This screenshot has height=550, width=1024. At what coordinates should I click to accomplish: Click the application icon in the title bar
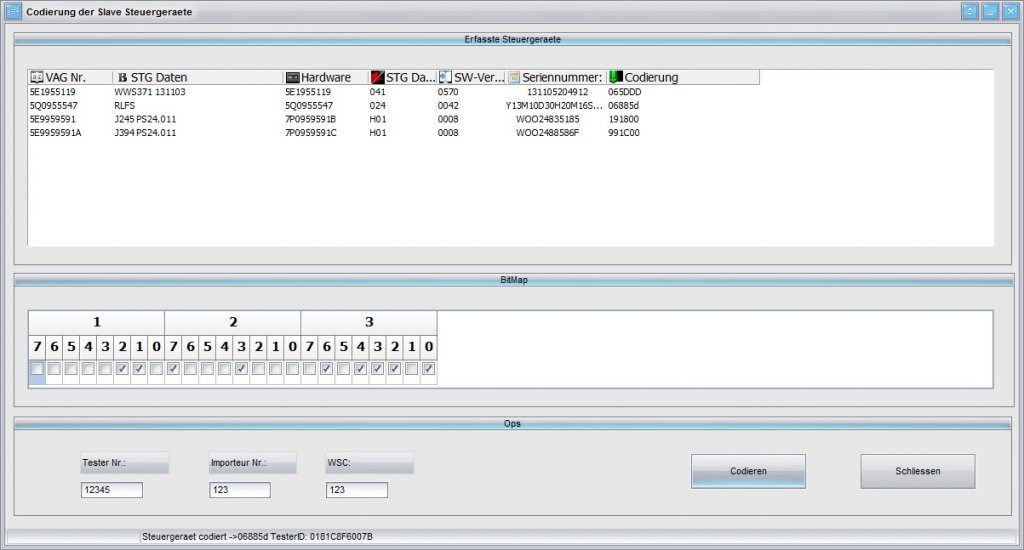pyautogui.click(x=14, y=11)
